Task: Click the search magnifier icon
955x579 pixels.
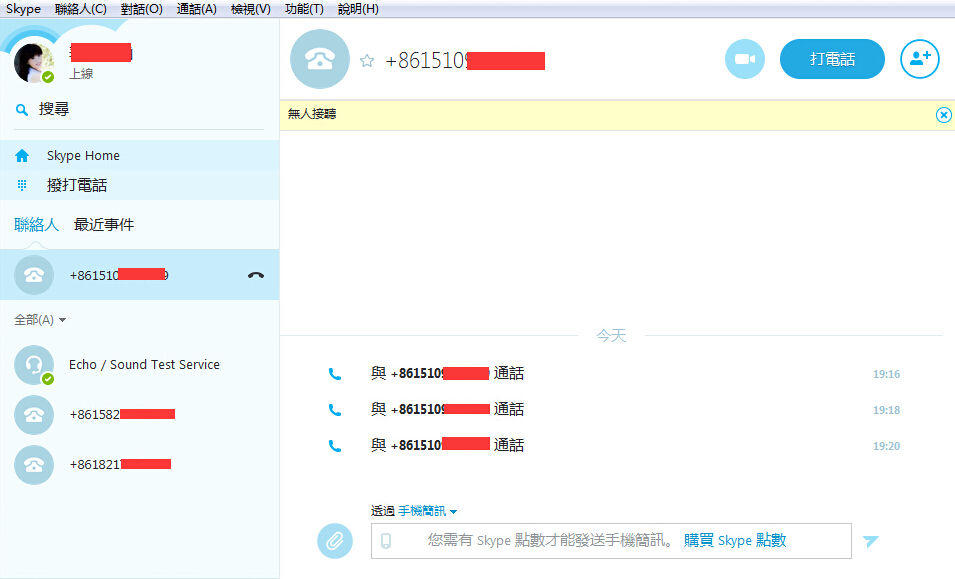Action: [22, 110]
